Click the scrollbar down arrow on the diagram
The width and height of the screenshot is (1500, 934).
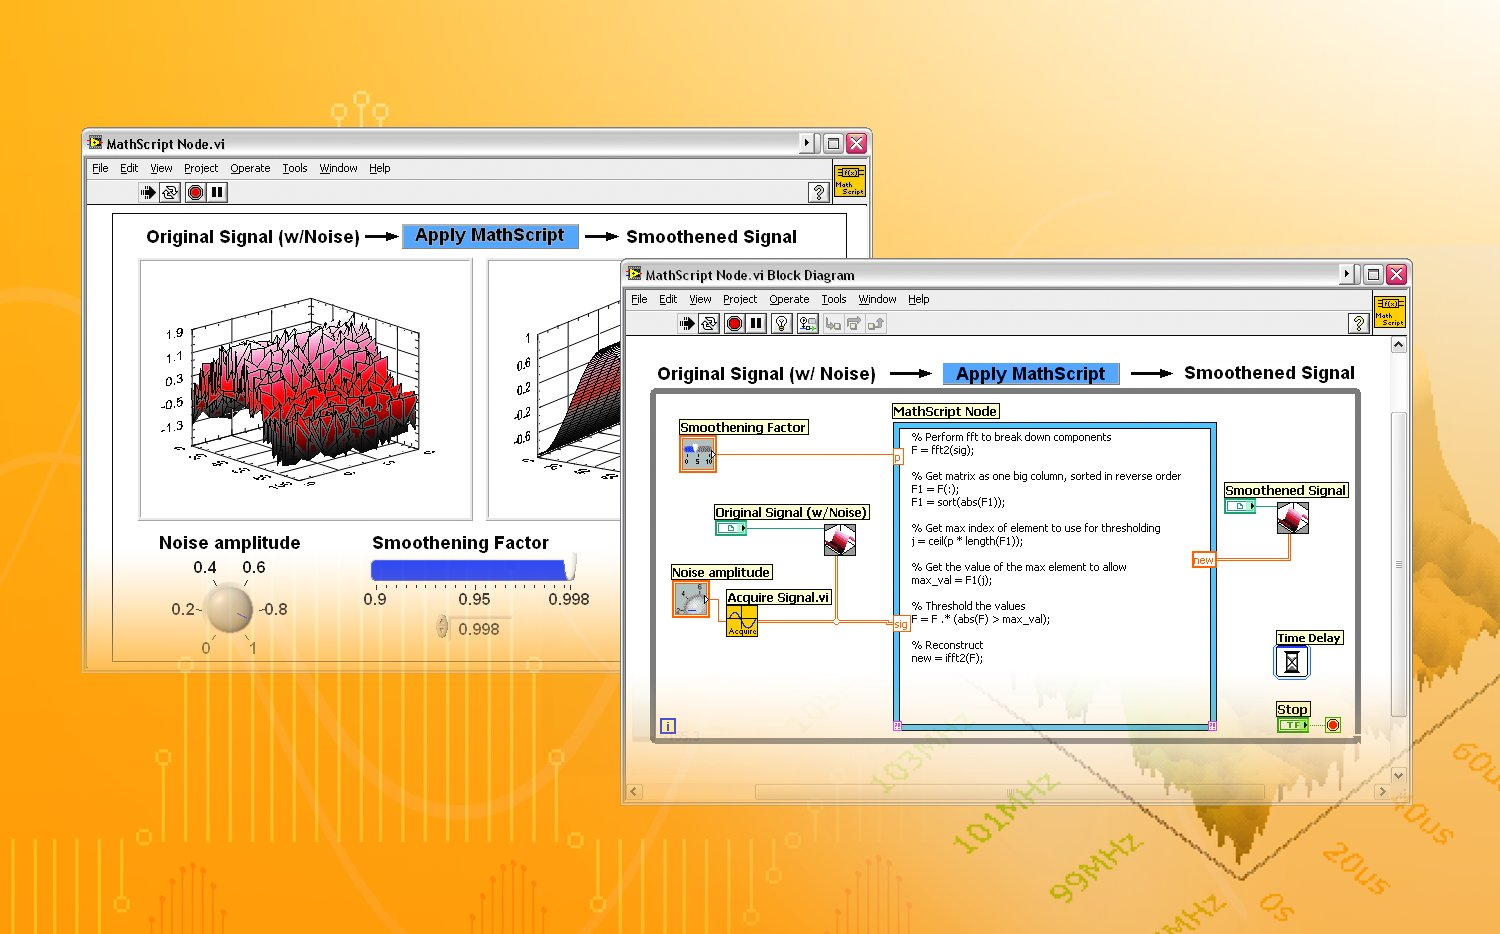tap(1397, 775)
